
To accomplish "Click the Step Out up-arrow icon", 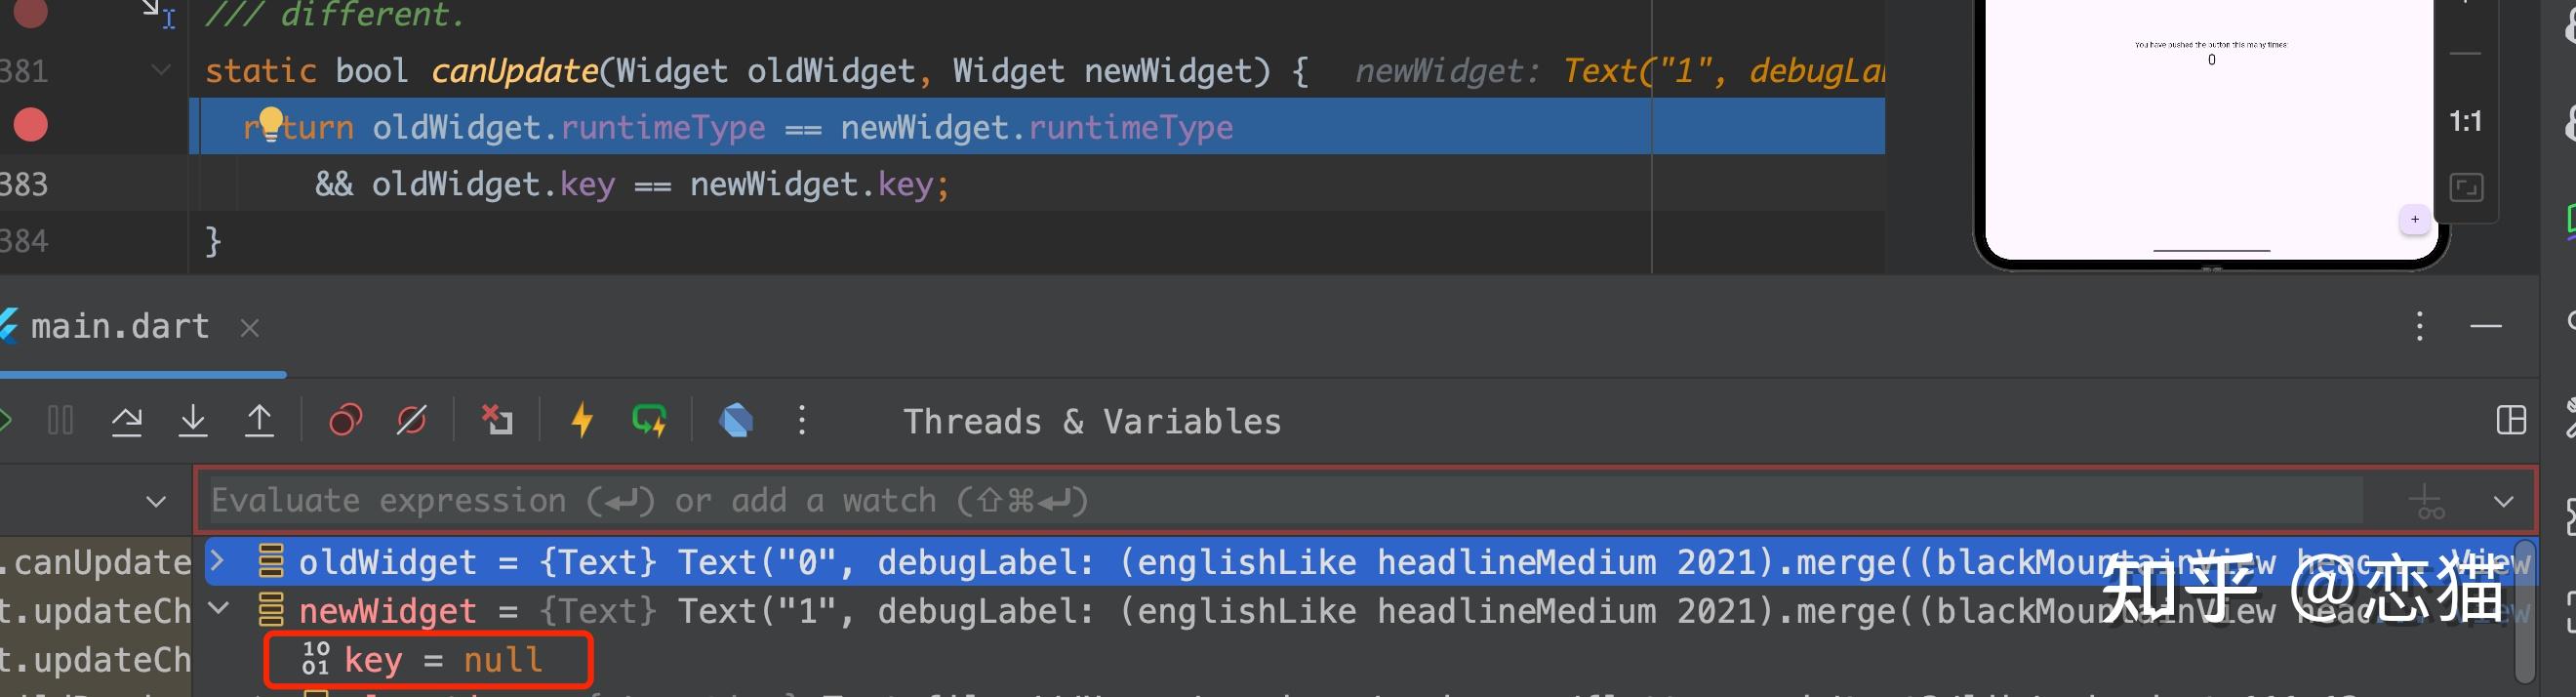I will tap(259, 421).
